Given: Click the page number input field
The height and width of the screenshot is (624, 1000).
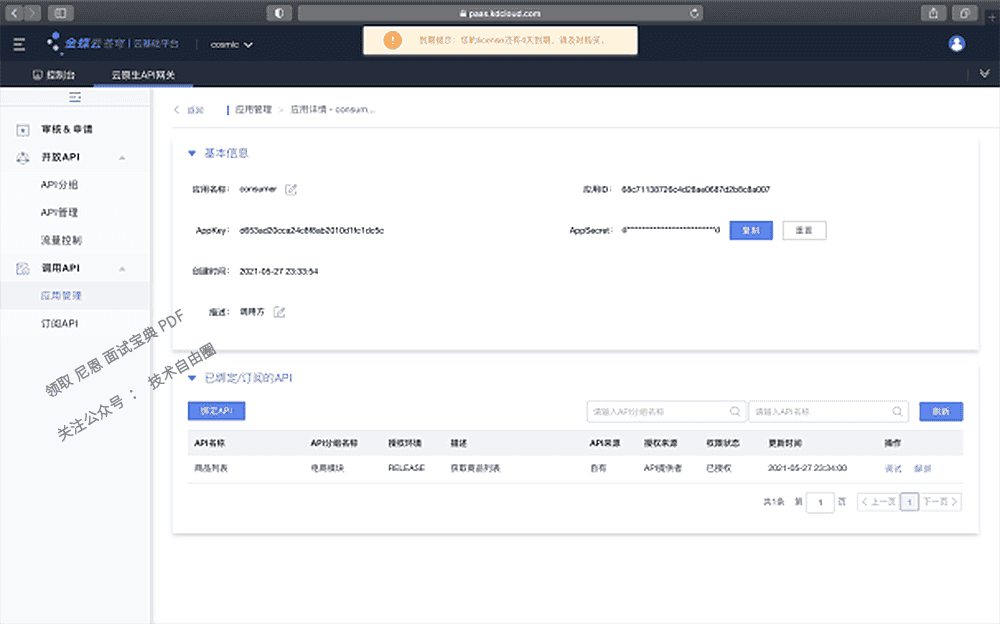Looking at the screenshot, I should coord(820,502).
